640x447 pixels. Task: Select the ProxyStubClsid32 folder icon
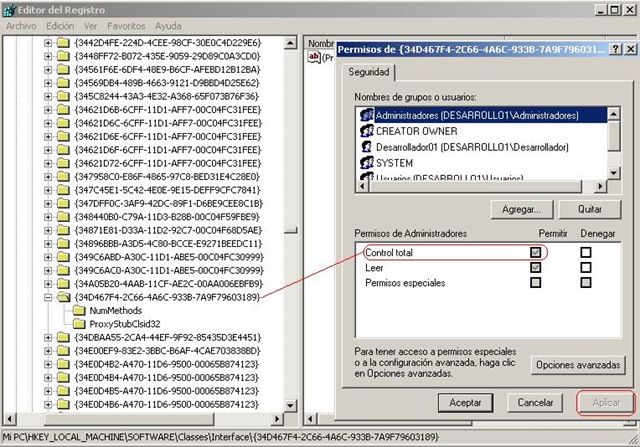79,323
